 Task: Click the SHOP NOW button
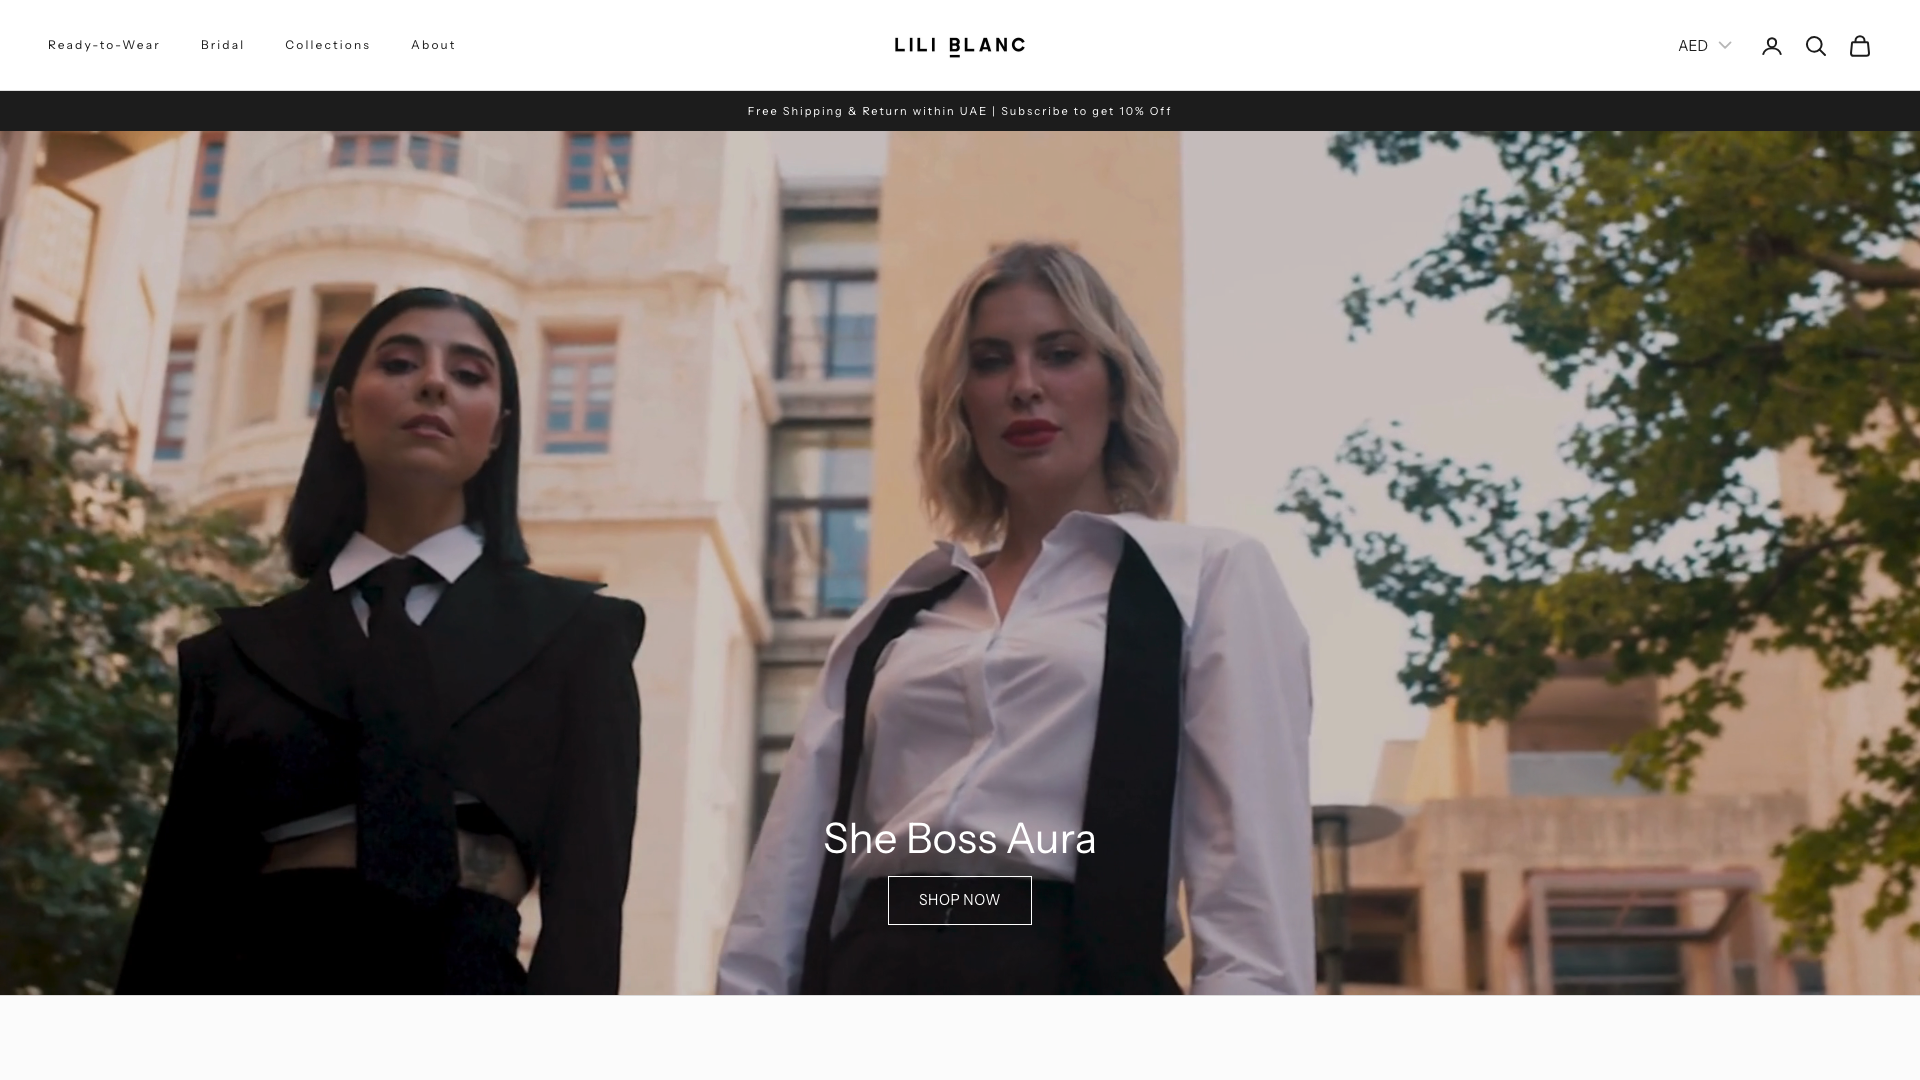tap(959, 900)
